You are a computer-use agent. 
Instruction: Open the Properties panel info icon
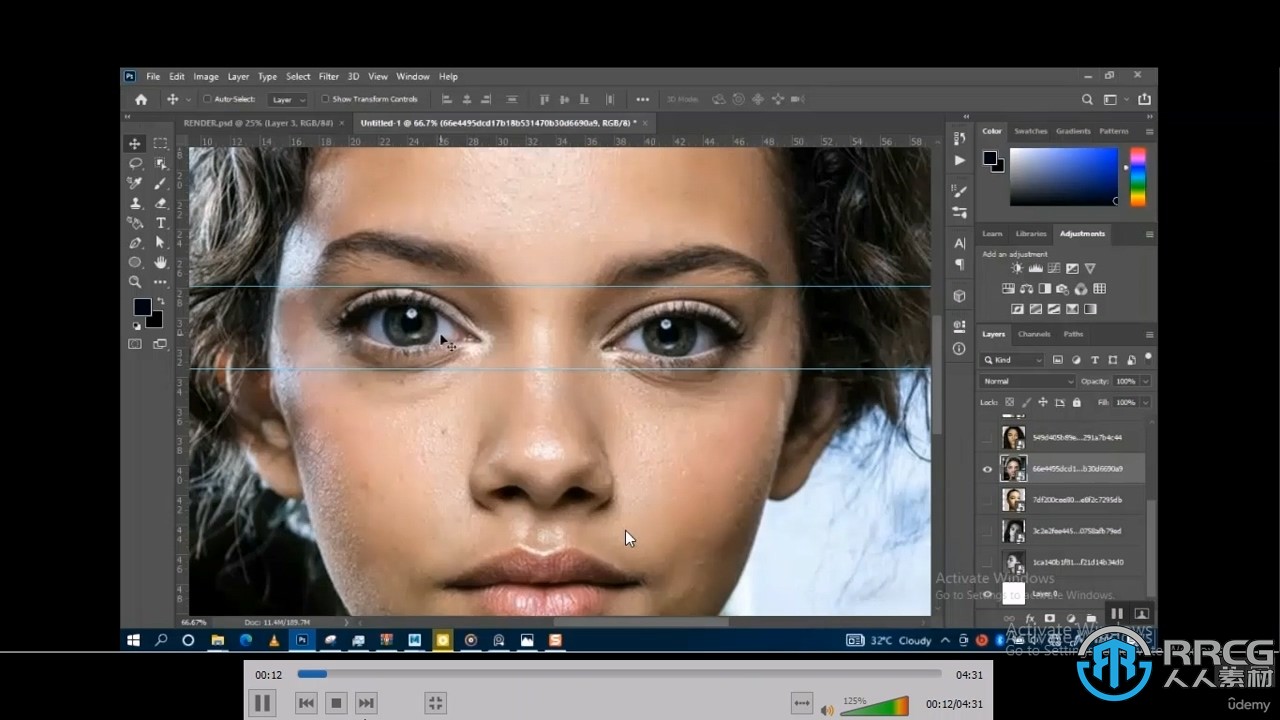click(959, 349)
